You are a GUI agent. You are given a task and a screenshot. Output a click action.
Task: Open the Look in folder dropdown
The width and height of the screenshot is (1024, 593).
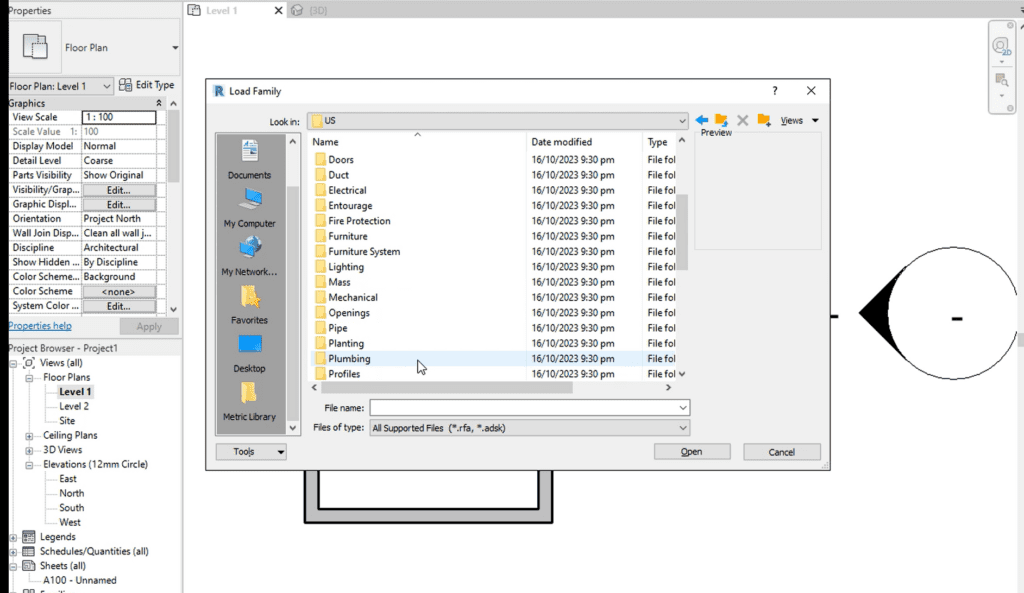[x=683, y=121]
